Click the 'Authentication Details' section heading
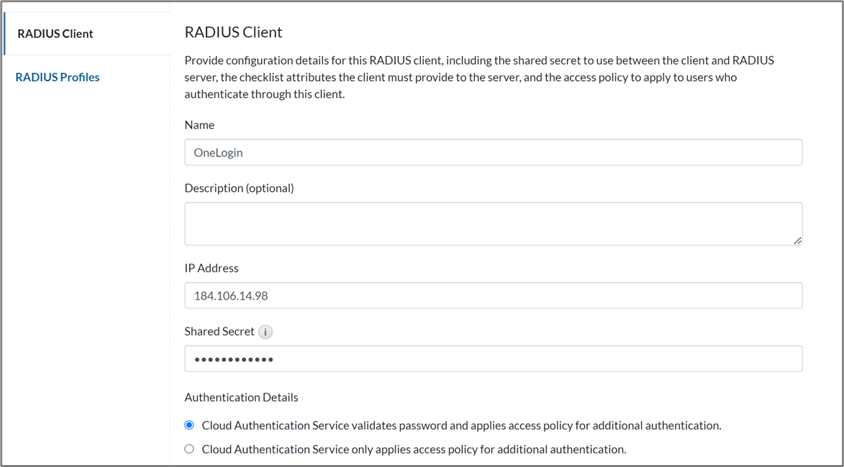 click(x=241, y=397)
